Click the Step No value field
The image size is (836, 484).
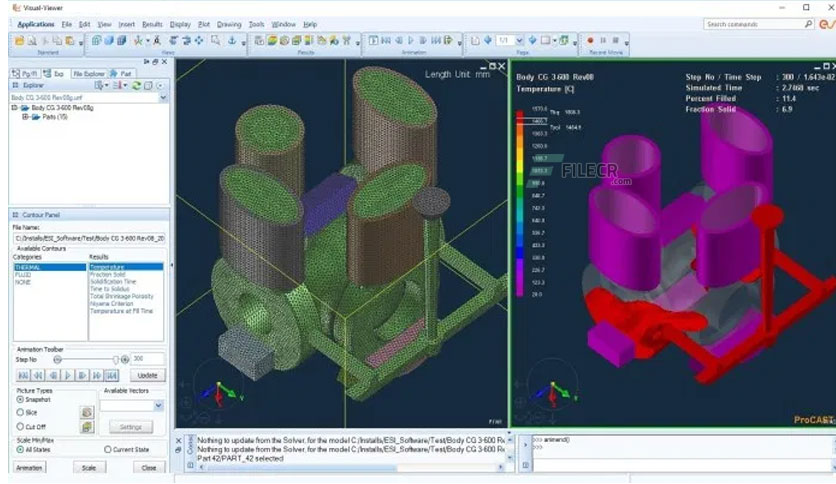pos(148,359)
